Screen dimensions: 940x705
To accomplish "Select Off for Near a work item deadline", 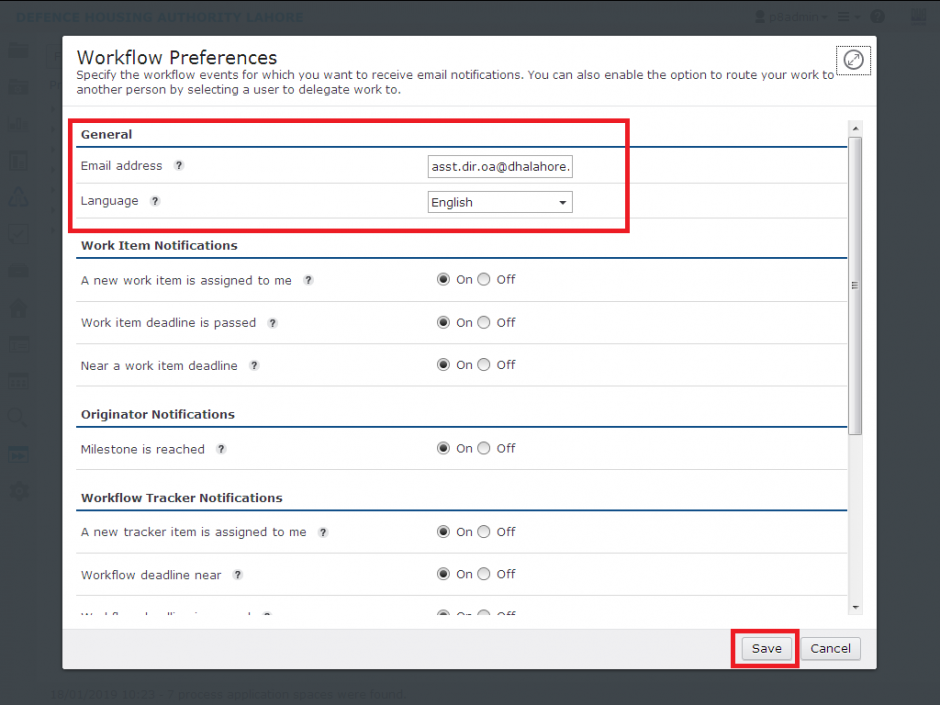I will (483, 364).
